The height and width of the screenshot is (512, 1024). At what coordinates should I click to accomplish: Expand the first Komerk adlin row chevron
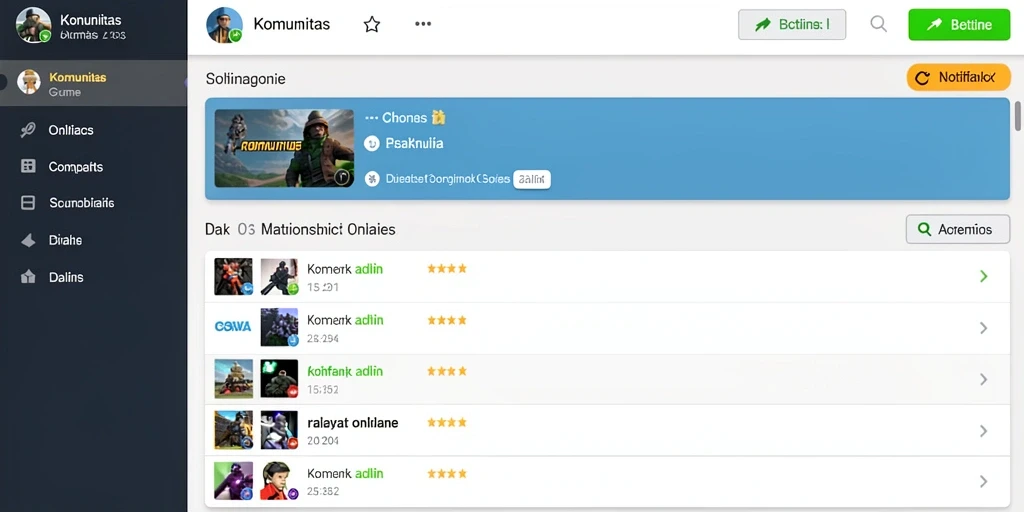click(984, 277)
